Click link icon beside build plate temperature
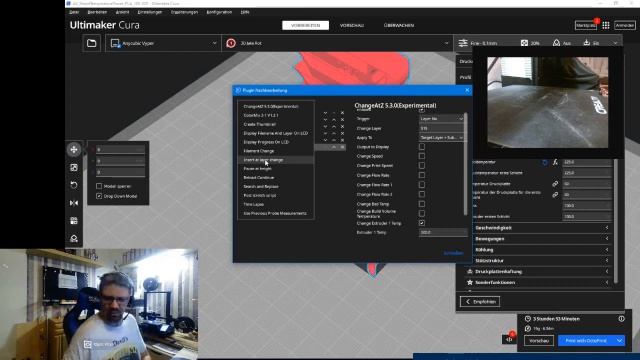640x360 pixels. point(555,184)
